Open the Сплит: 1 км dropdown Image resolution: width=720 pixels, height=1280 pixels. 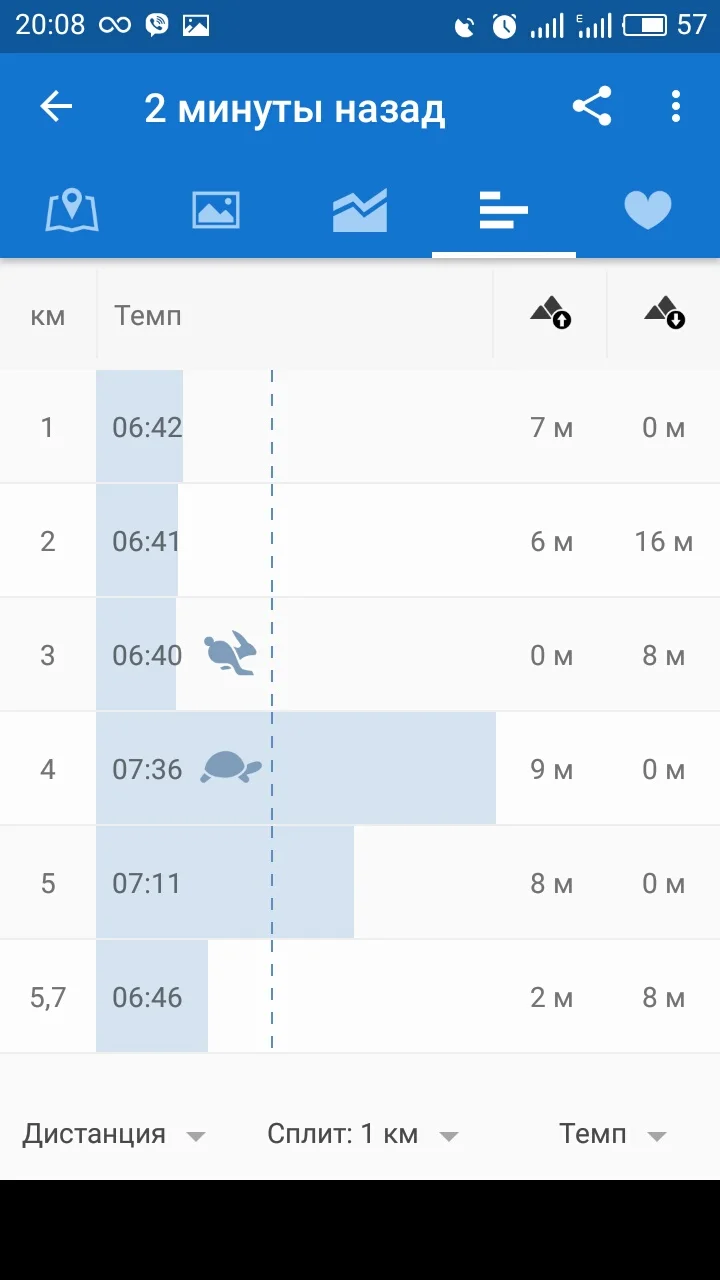(x=362, y=1134)
